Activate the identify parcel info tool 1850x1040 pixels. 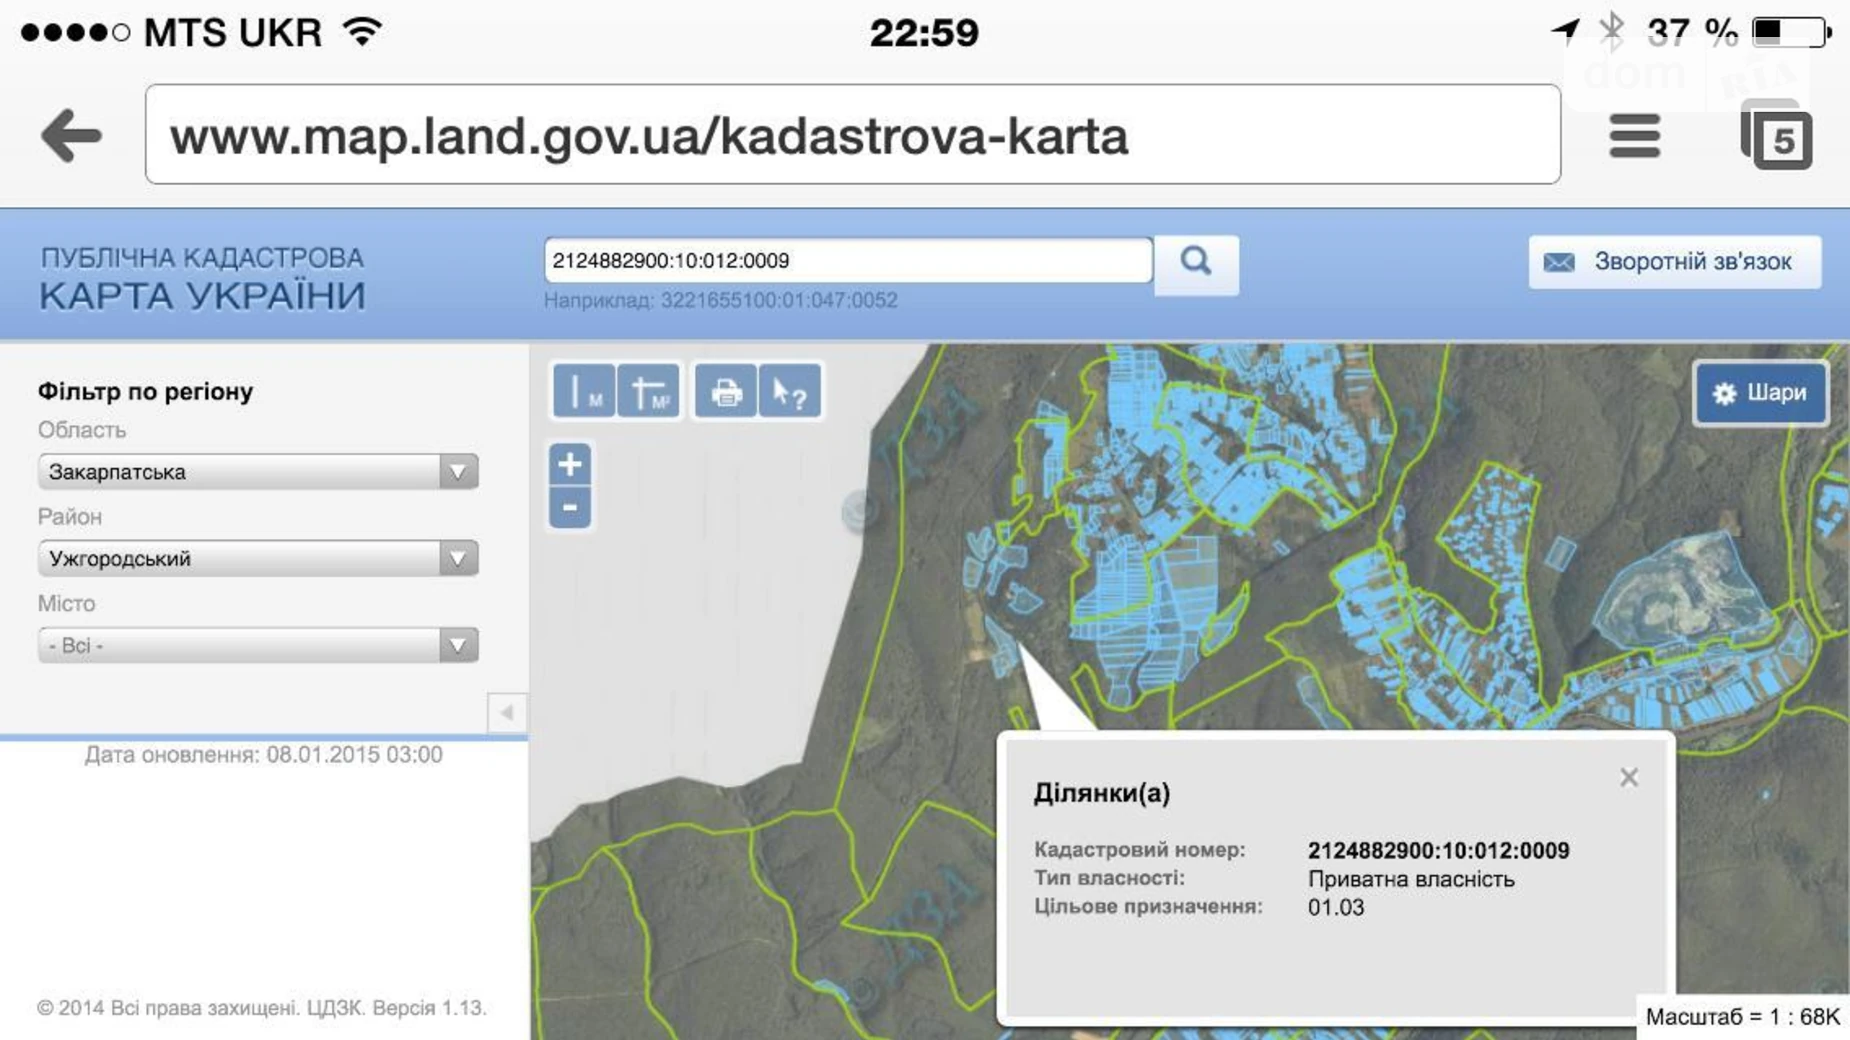790,392
